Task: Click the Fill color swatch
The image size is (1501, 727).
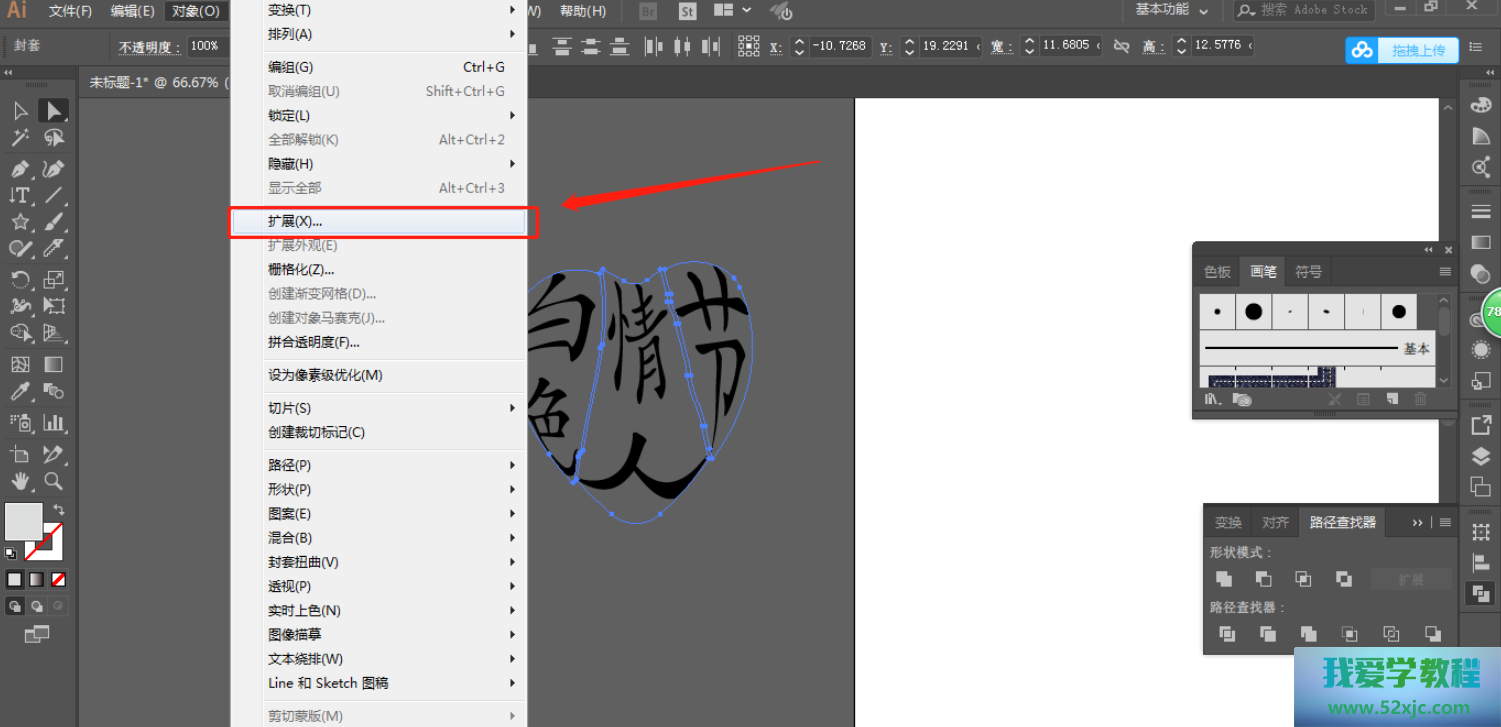Action: click(23, 522)
